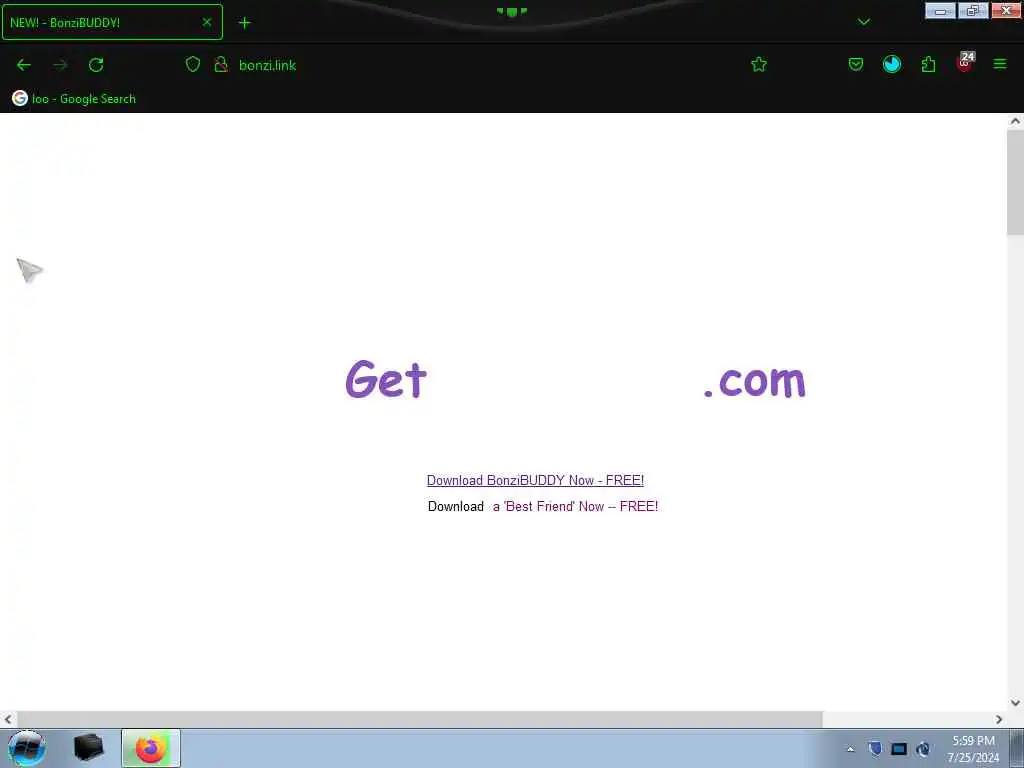Click Download BonziBUDDY Now - FREE! link

coord(536,481)
